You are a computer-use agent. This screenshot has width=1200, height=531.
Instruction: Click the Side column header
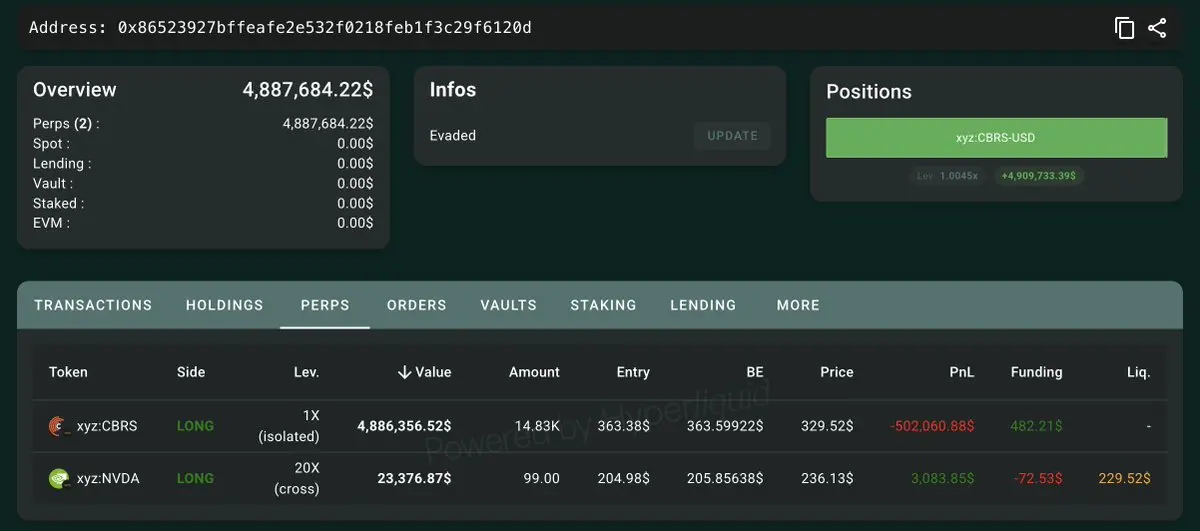pyautogui.click(x=191, y=372)
